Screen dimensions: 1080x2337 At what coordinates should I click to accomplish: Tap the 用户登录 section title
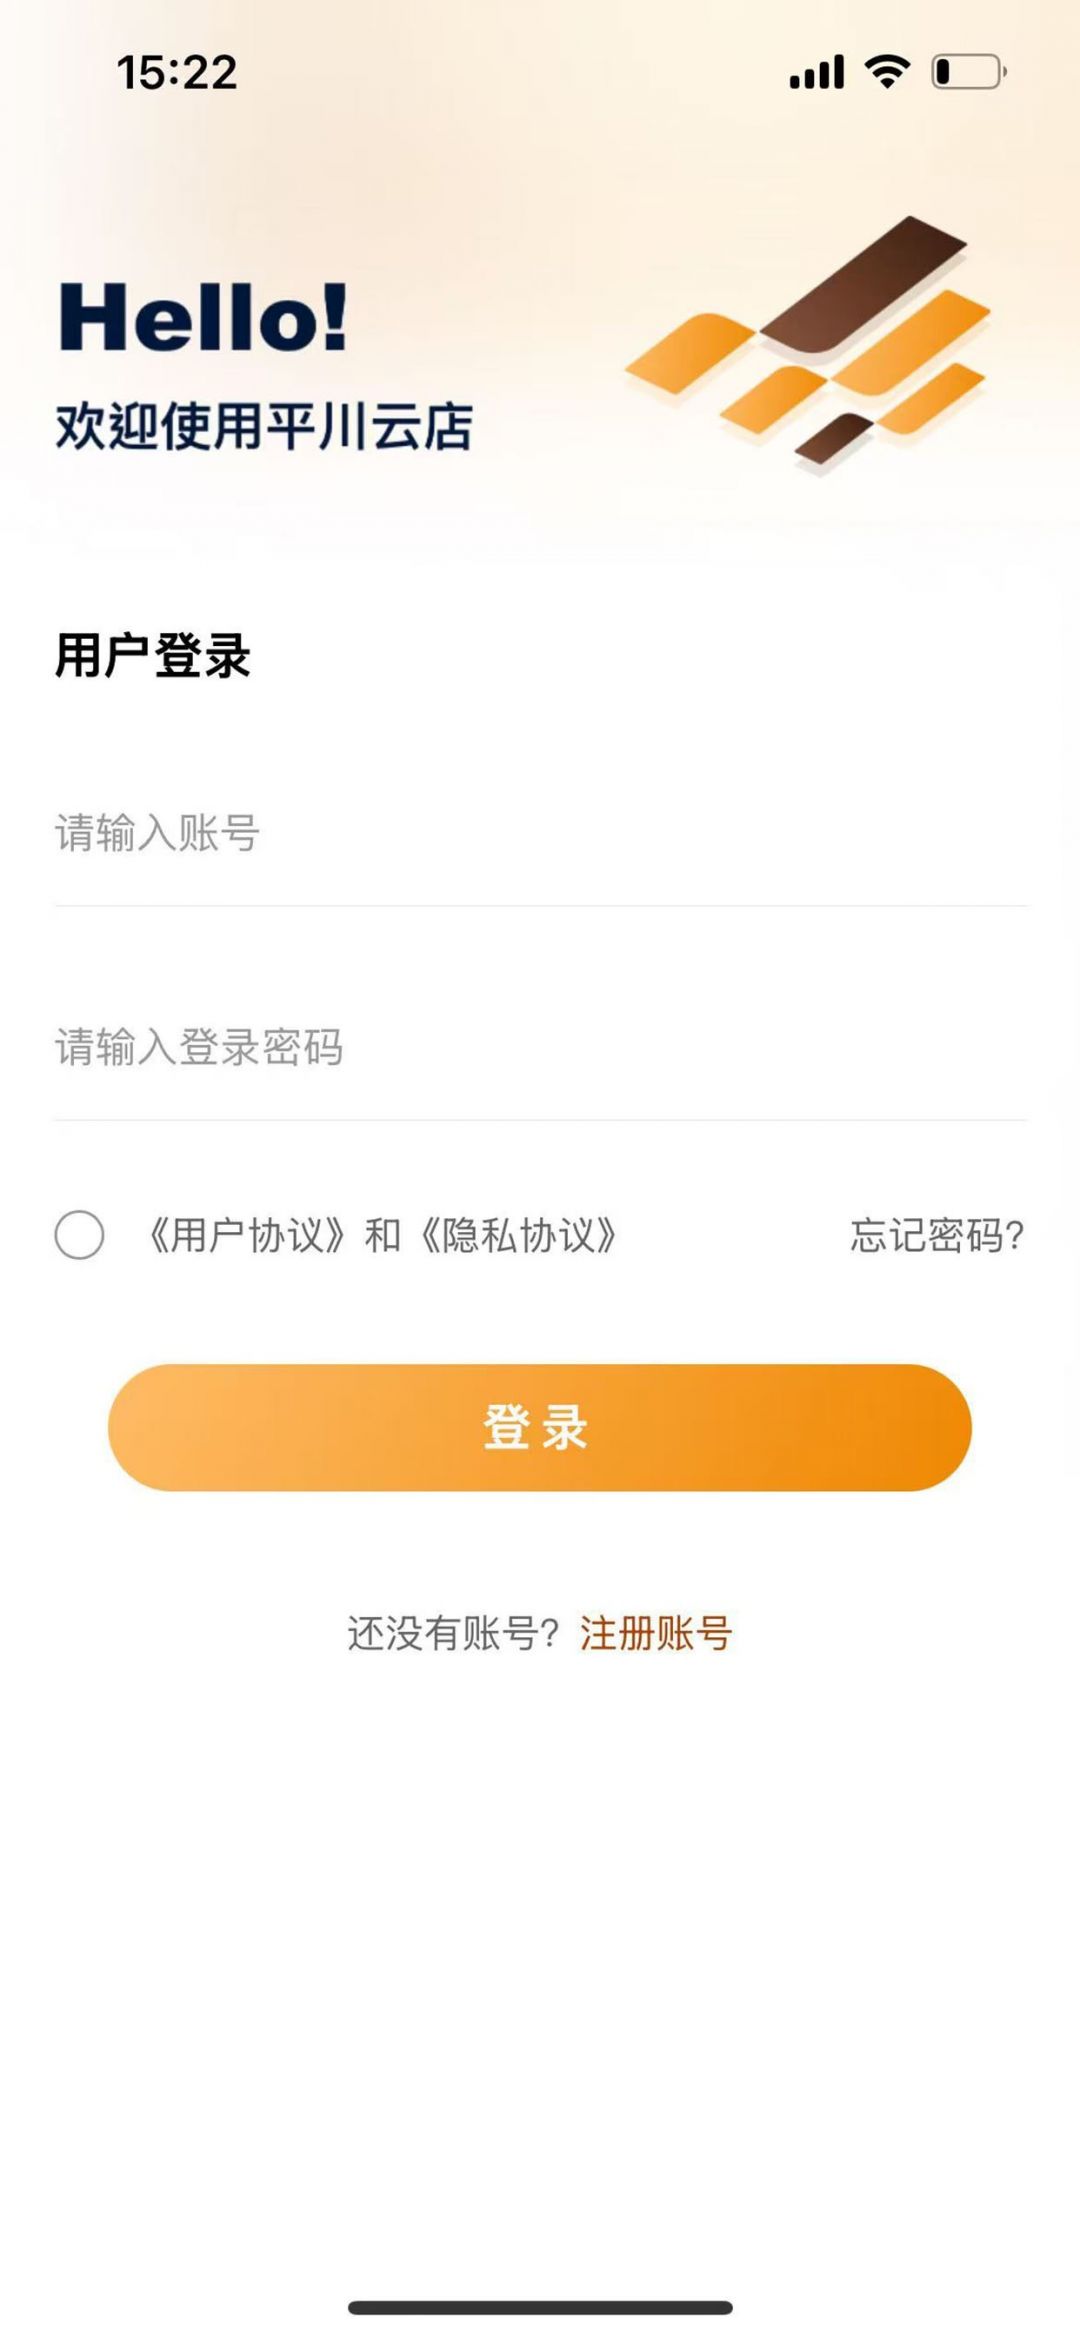click(152, 656)
